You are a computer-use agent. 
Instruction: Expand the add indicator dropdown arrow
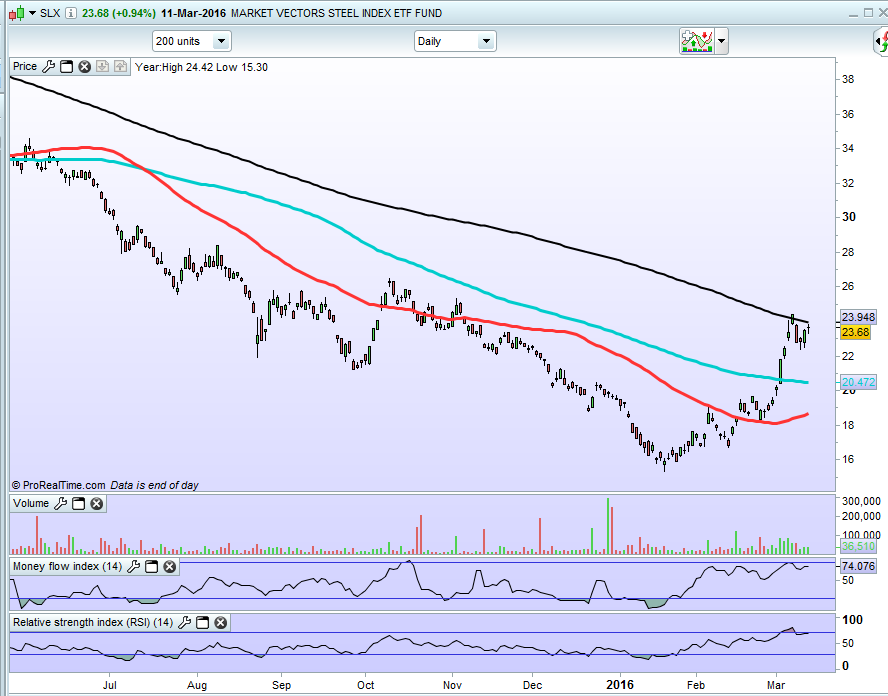pyautogui.click(x=721, y=41)
